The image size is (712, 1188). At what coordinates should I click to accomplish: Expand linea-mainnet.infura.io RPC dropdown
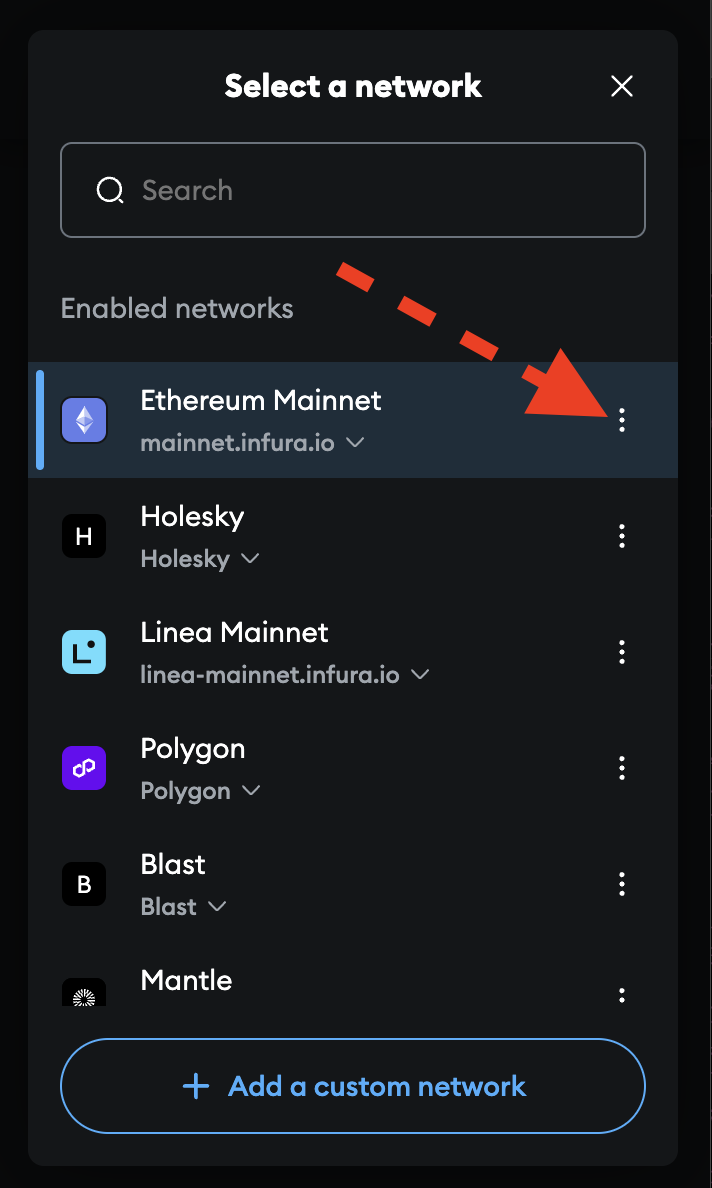(420, 675)
